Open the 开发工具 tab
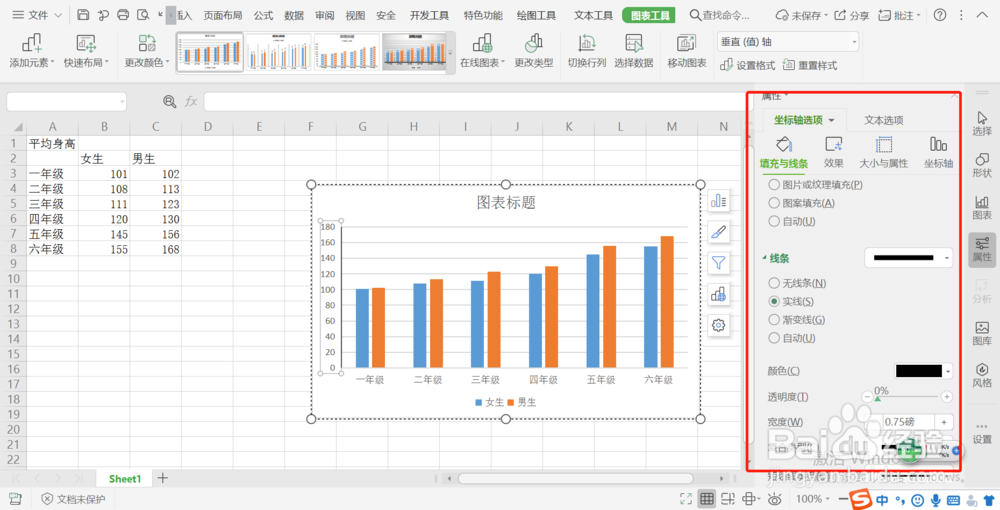 (429, 15)
